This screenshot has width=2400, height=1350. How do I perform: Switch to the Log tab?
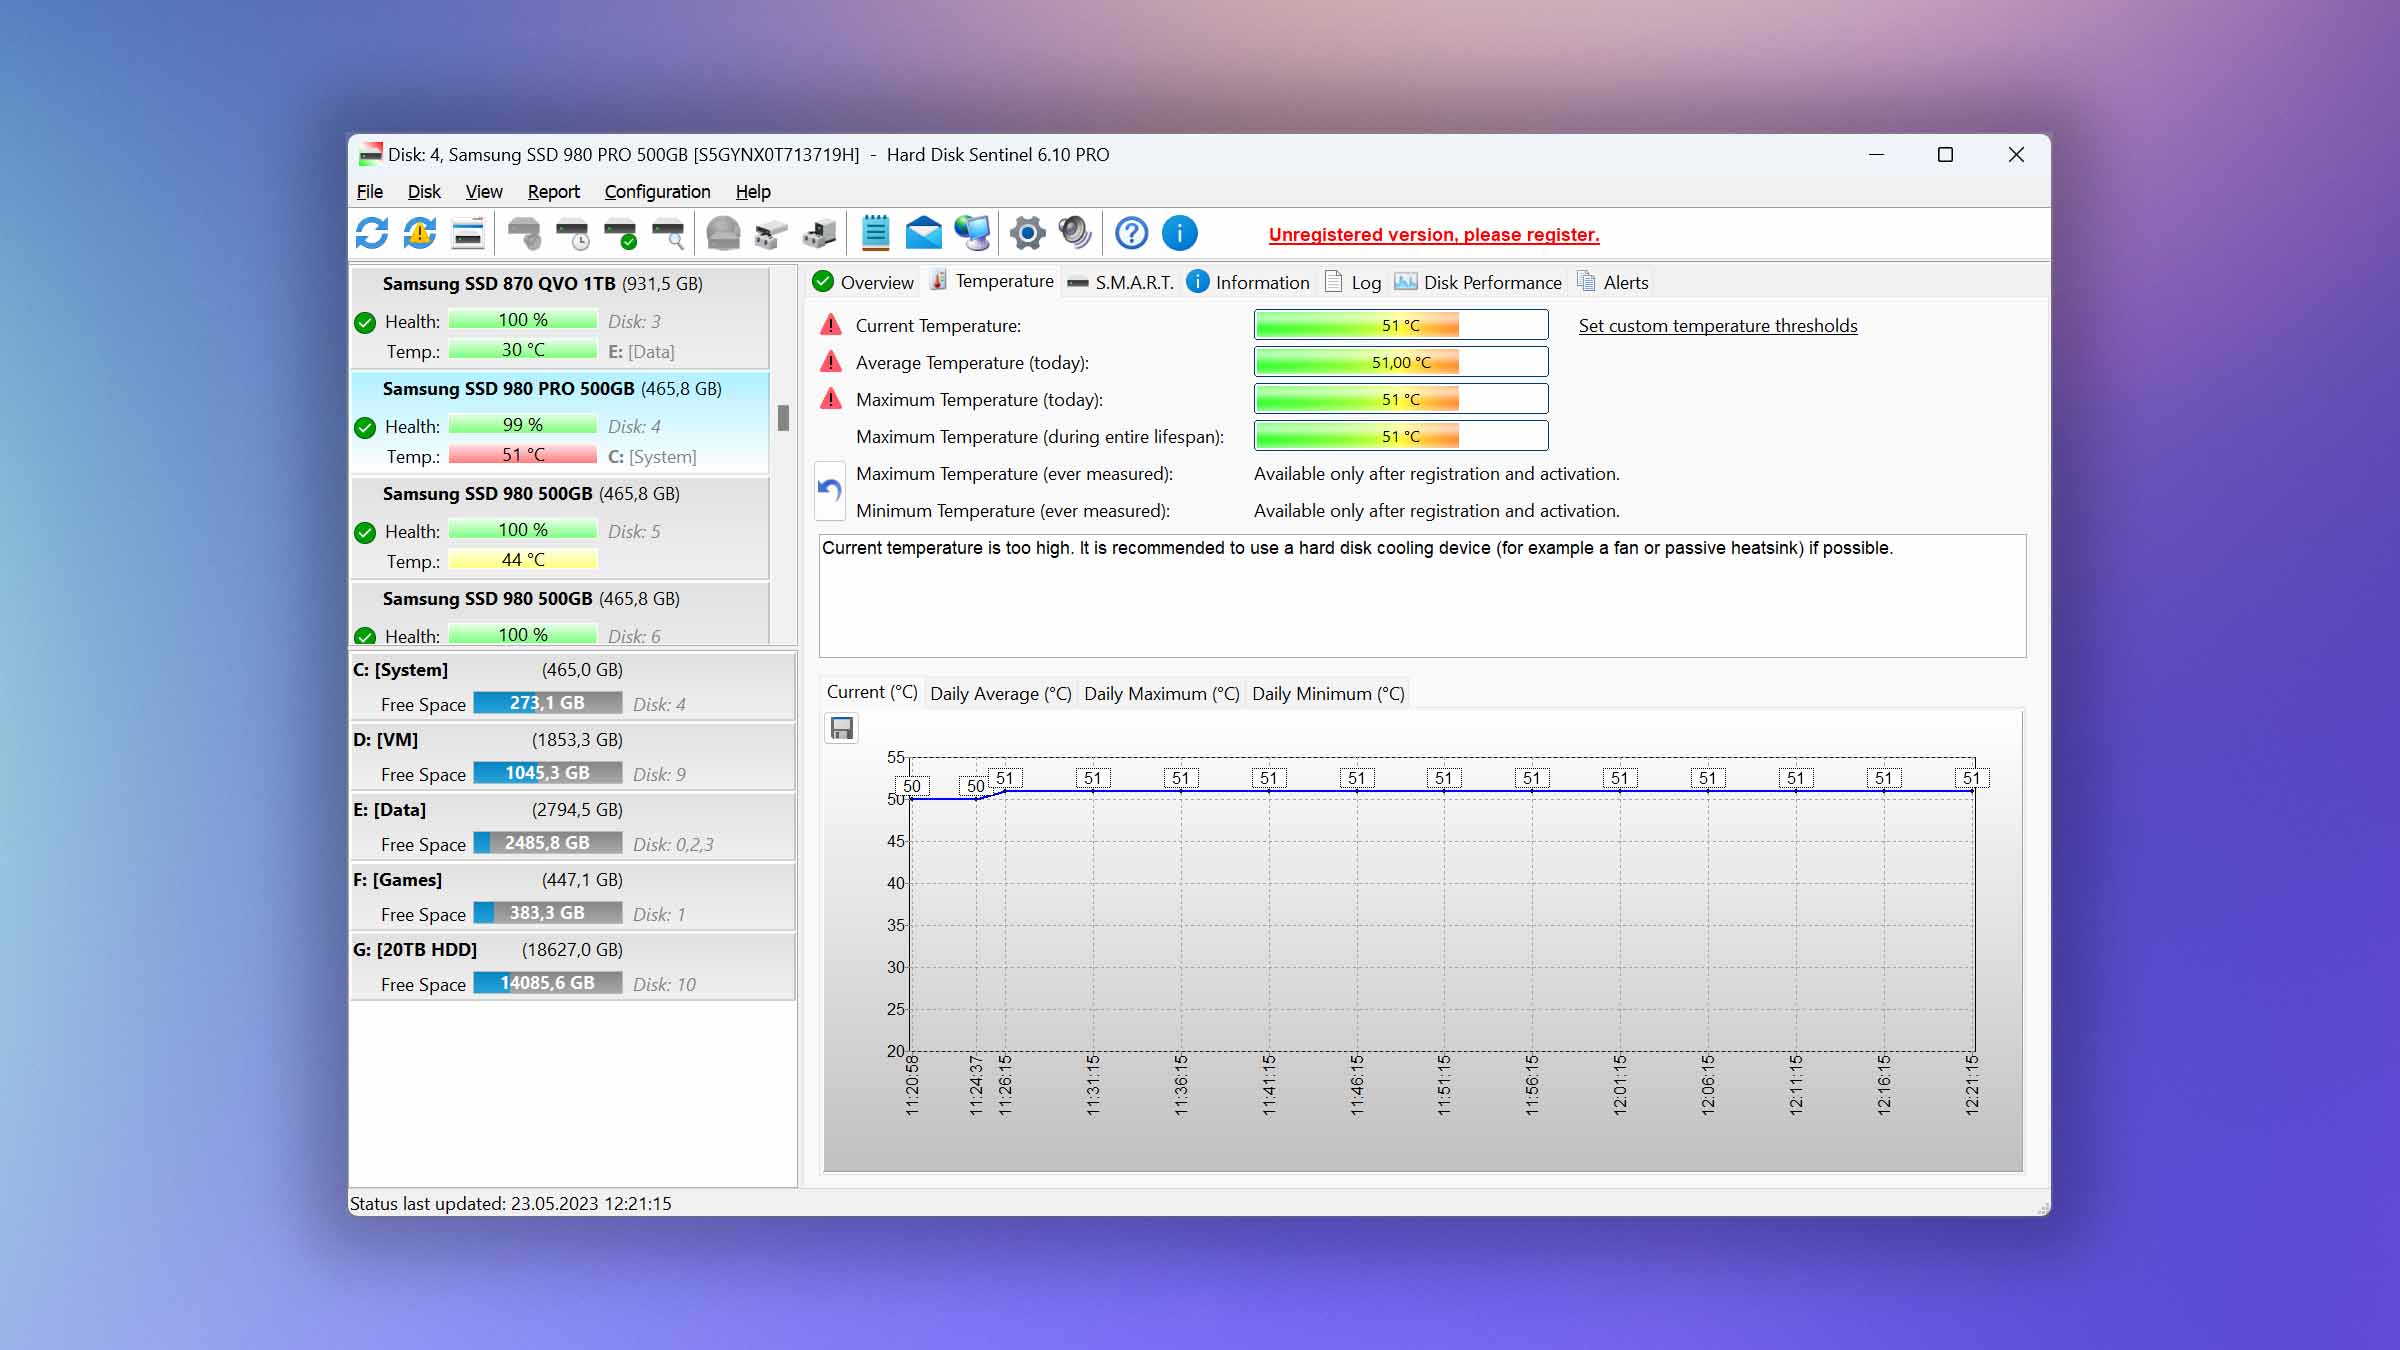pos(1353,282)
